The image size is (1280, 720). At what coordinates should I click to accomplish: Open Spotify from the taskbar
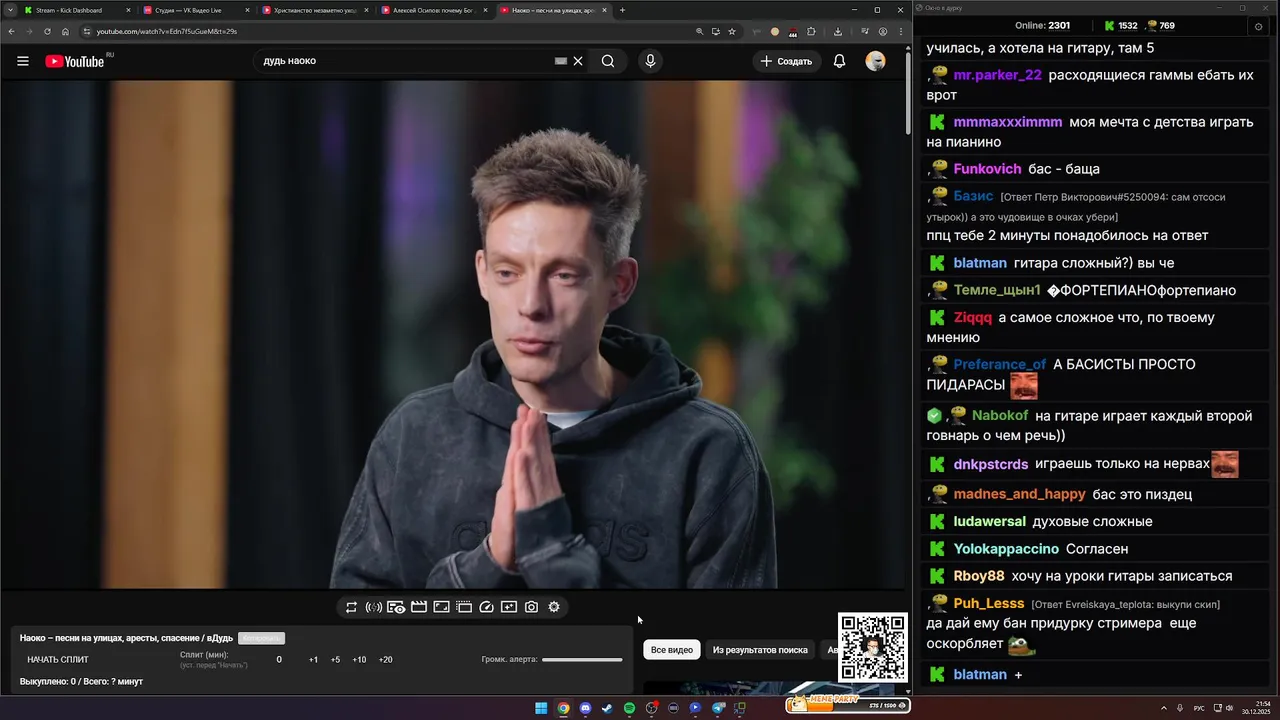click(x=629, y=708)
